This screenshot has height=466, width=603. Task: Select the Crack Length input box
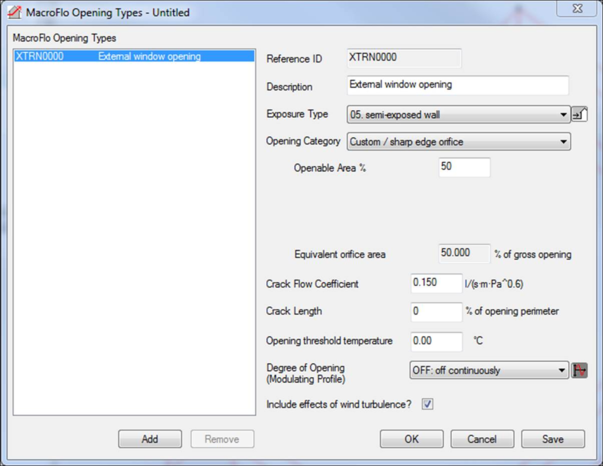(436, 312)
